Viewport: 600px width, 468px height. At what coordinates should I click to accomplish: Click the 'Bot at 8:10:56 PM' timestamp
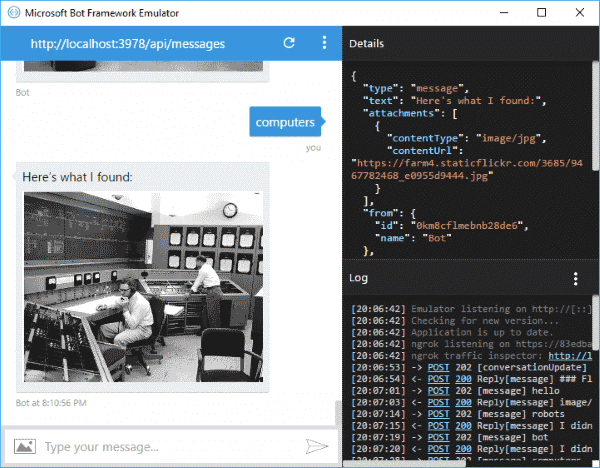click(x=51, y=403)
